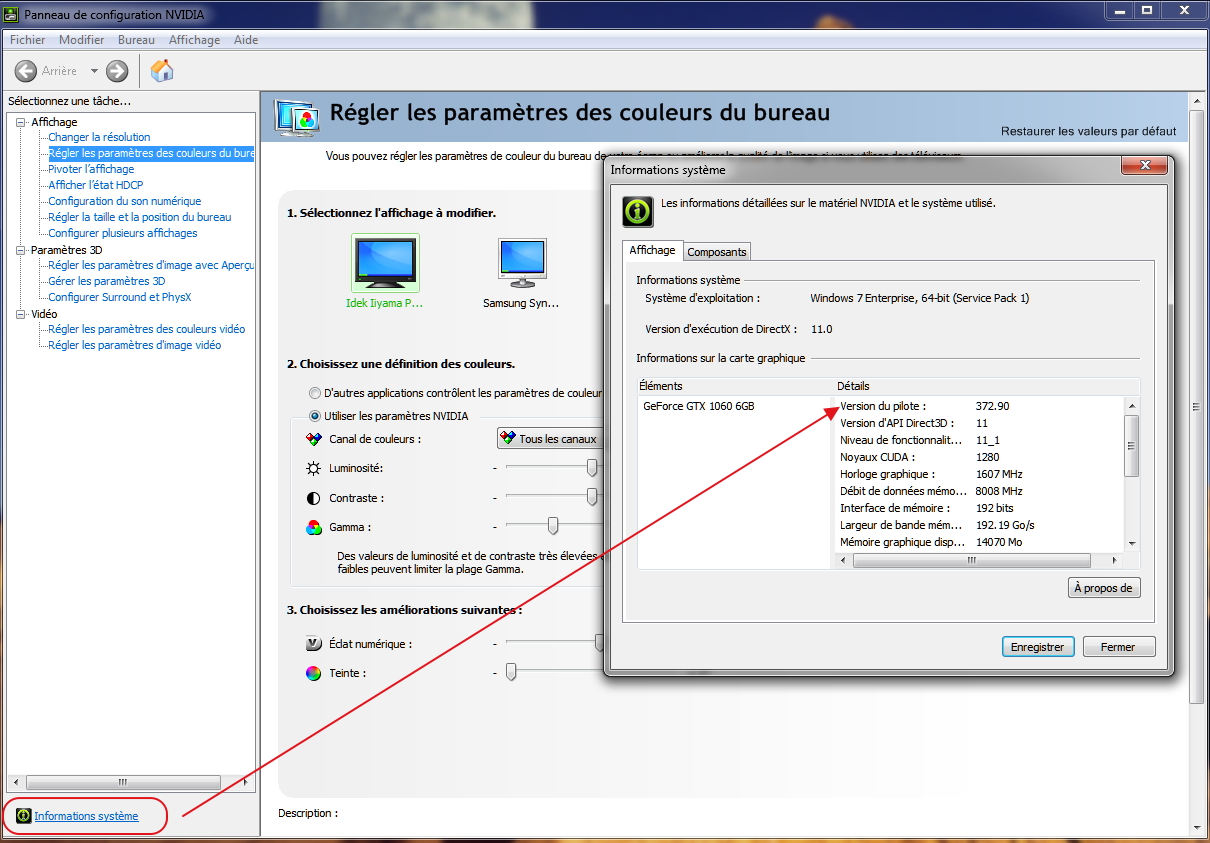Open Pivoter l'affichage
Image resolution: width=1210 pixels, height=843 pixels.
91,169
